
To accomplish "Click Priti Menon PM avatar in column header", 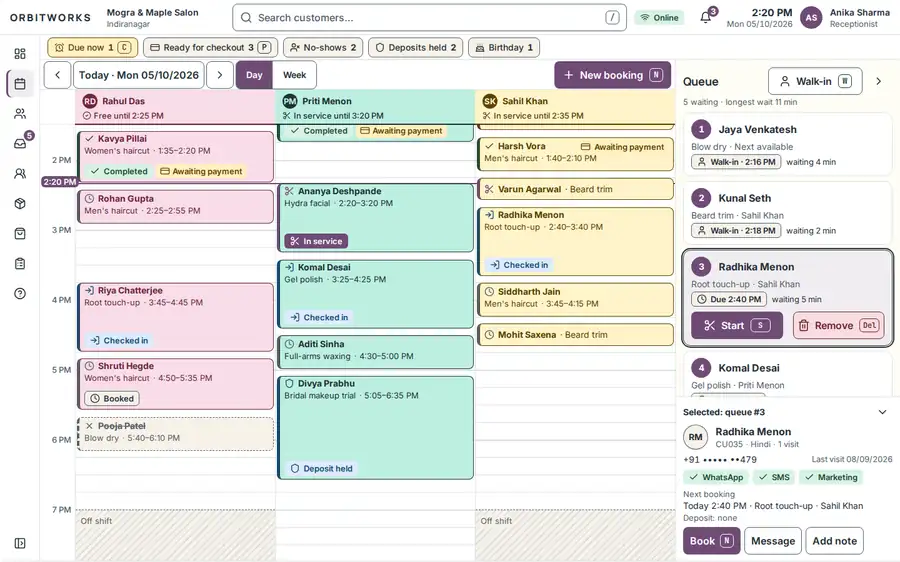I will coord(290,101).
